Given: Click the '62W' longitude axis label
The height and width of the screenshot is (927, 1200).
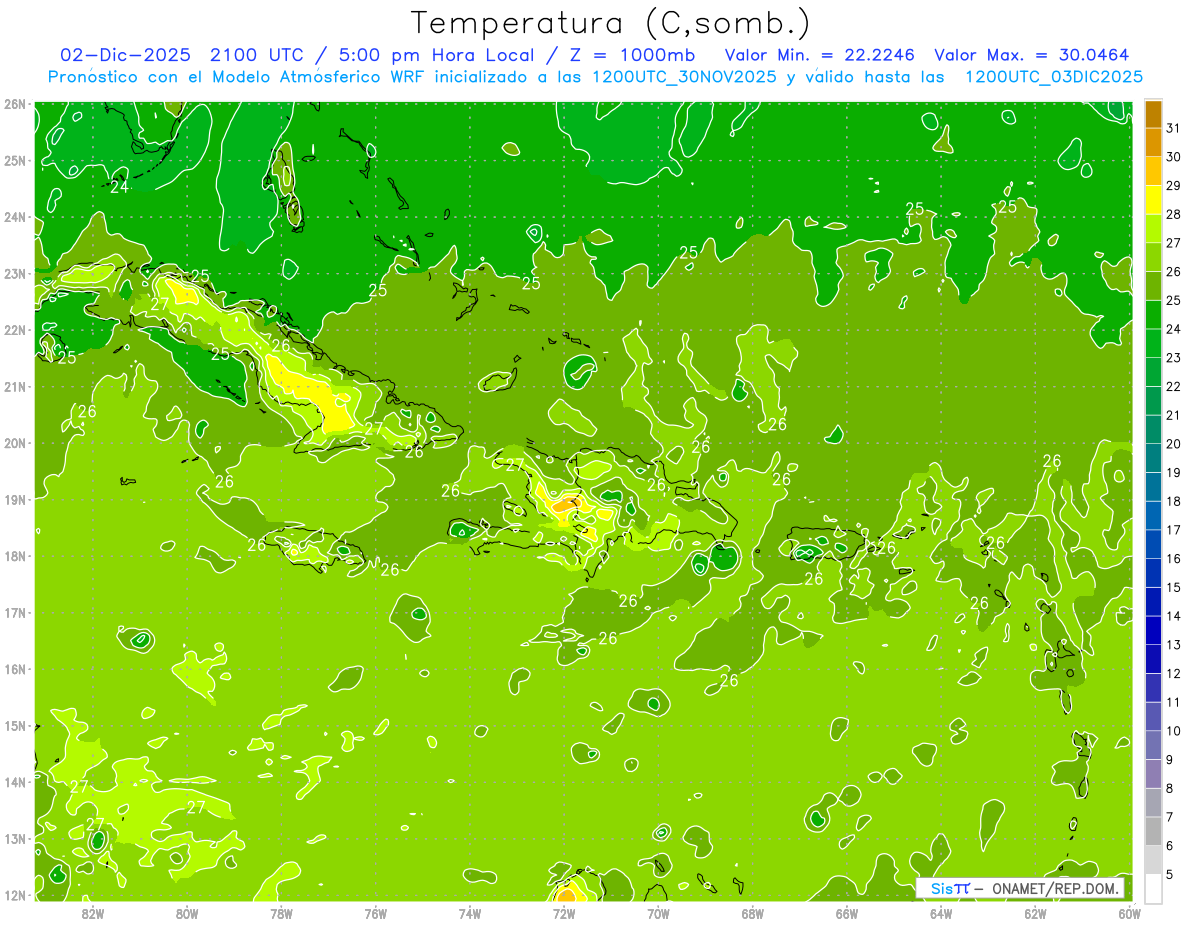Looking at the screenshot, I should [x=1035, y=913].
